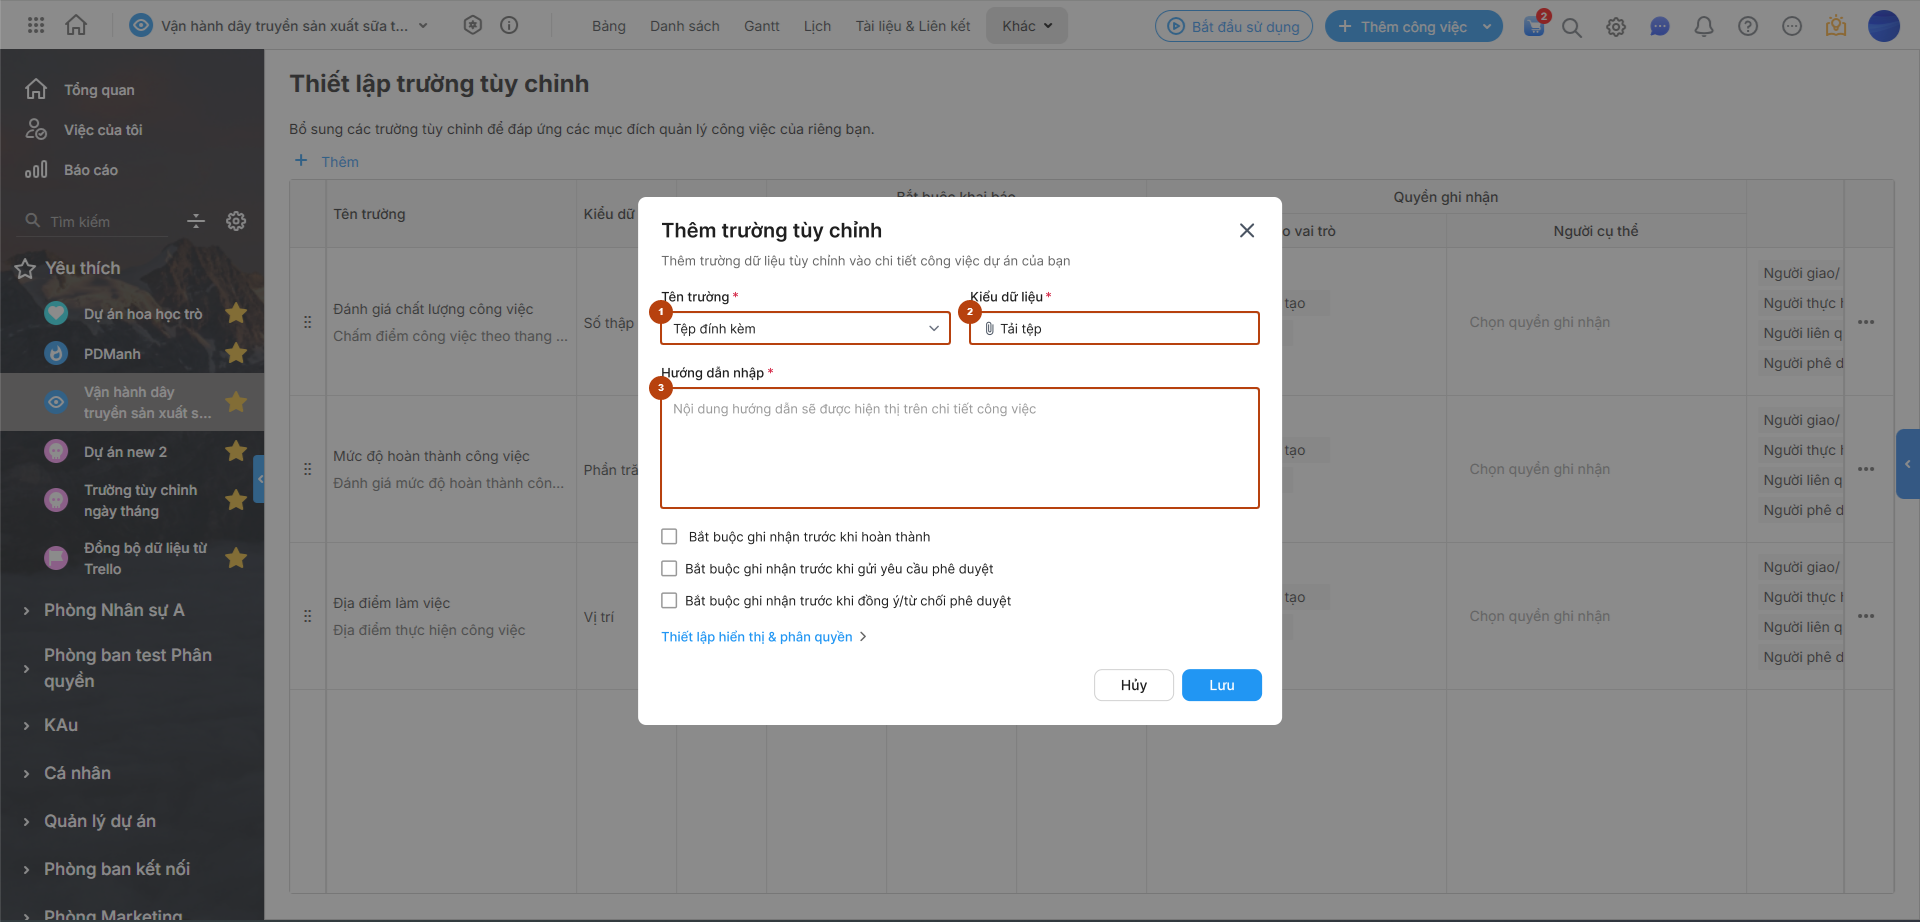This screenshot has height=922, width=1920.
Task: Open more options for Đánh giá chất lượng row
Action: 1866,322
